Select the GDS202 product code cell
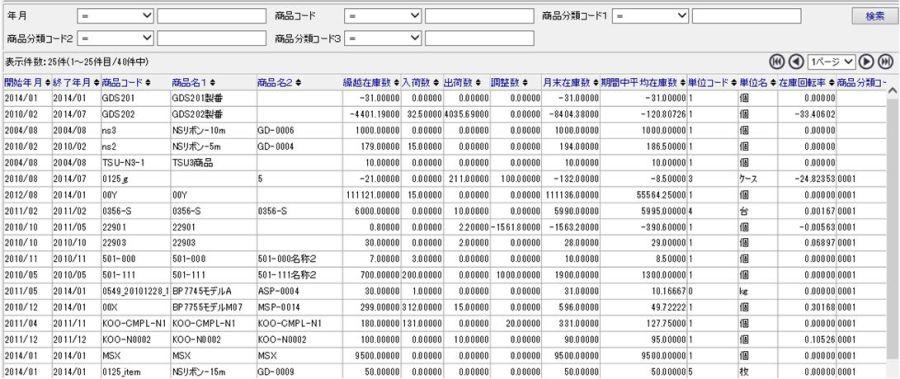This screenshot has width=900, height=379. point(135,114)
